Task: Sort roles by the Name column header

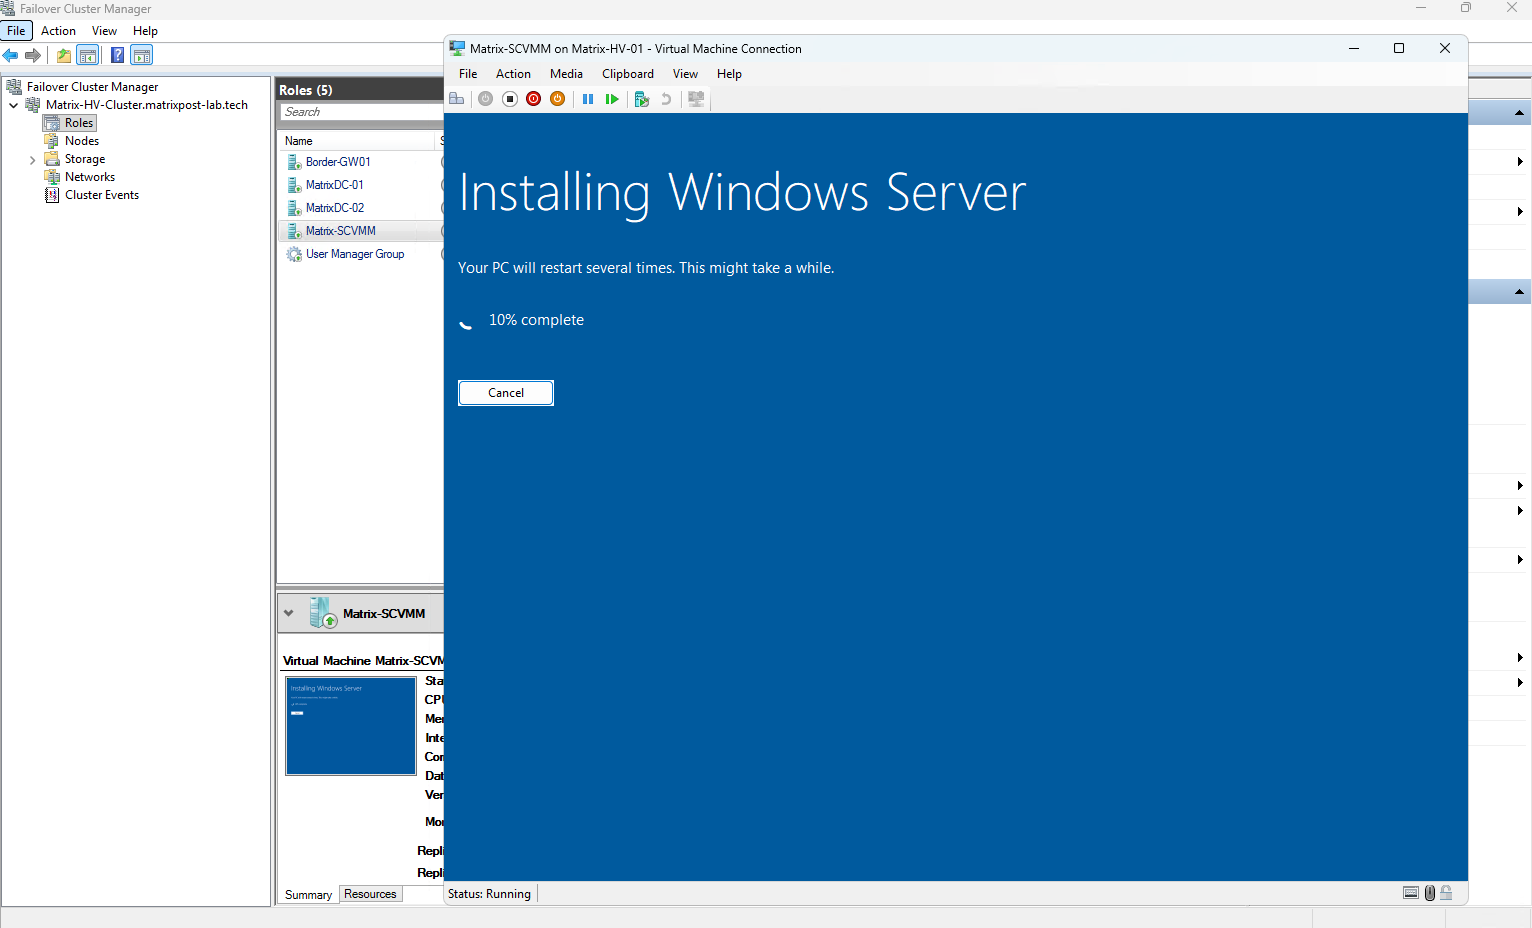Action: [357, 141]
